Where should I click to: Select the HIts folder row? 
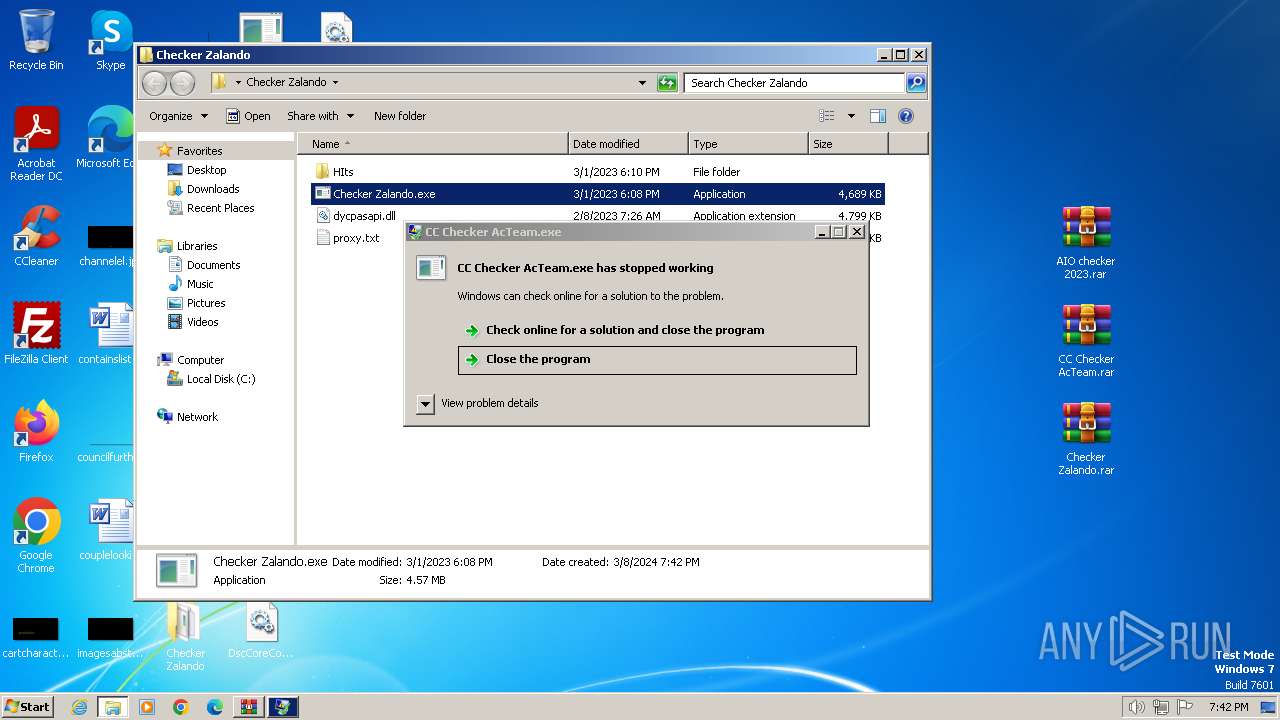tap(598, 172)
